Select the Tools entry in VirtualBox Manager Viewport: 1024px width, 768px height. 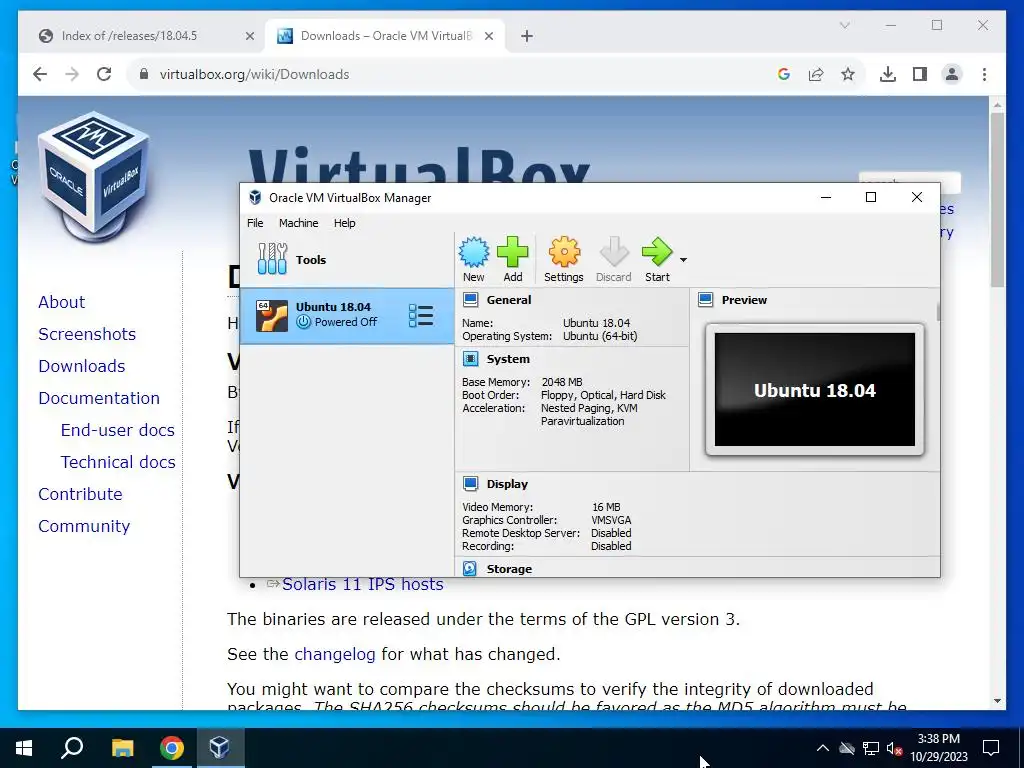[347, 260]
